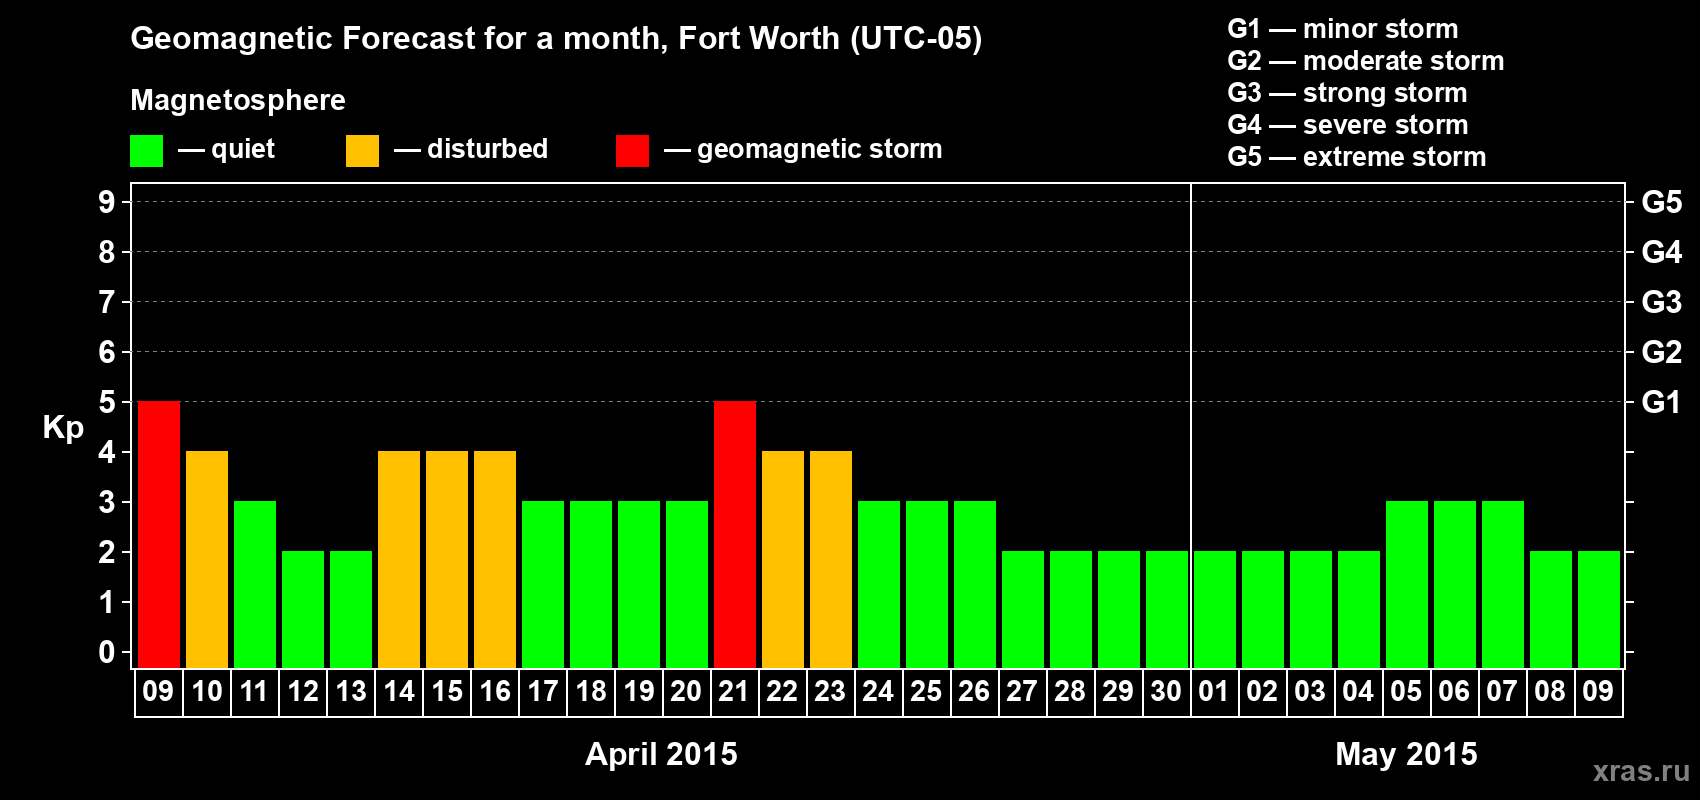1700x800 pixels.
Task: Click the date label 08 in May
Action: (1550, 691)
